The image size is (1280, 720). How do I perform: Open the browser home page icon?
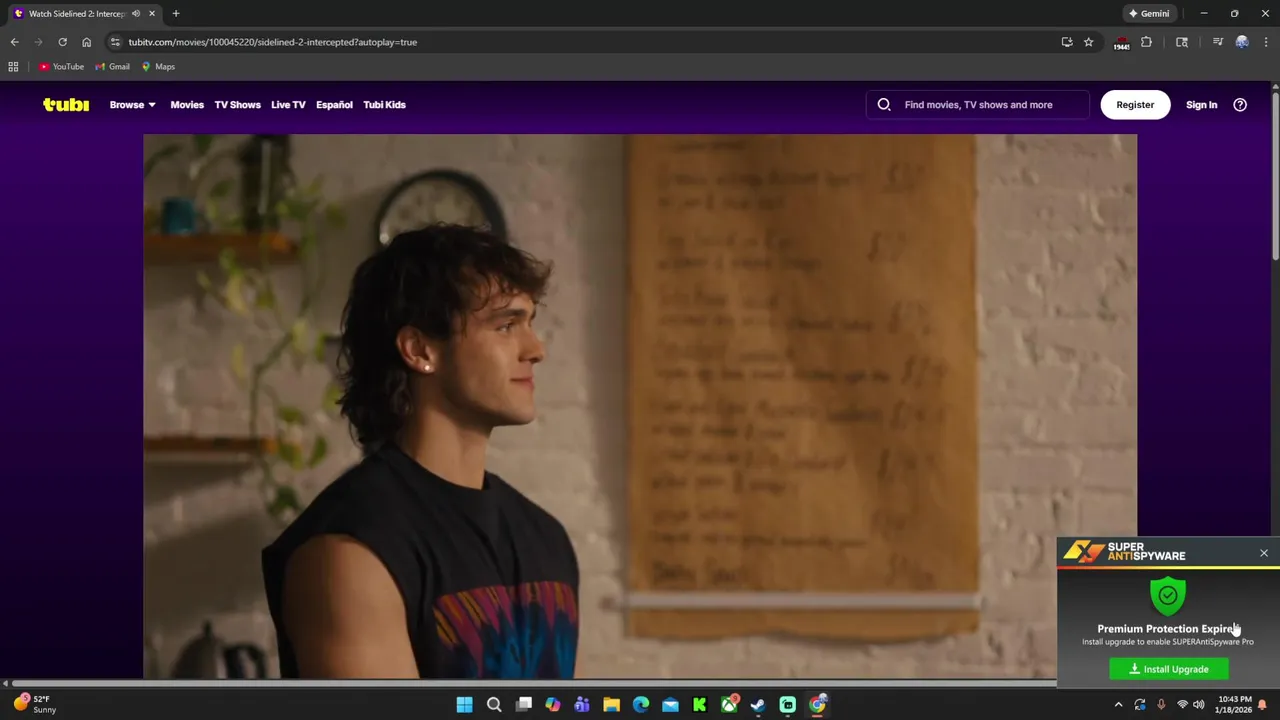(86, 42)
